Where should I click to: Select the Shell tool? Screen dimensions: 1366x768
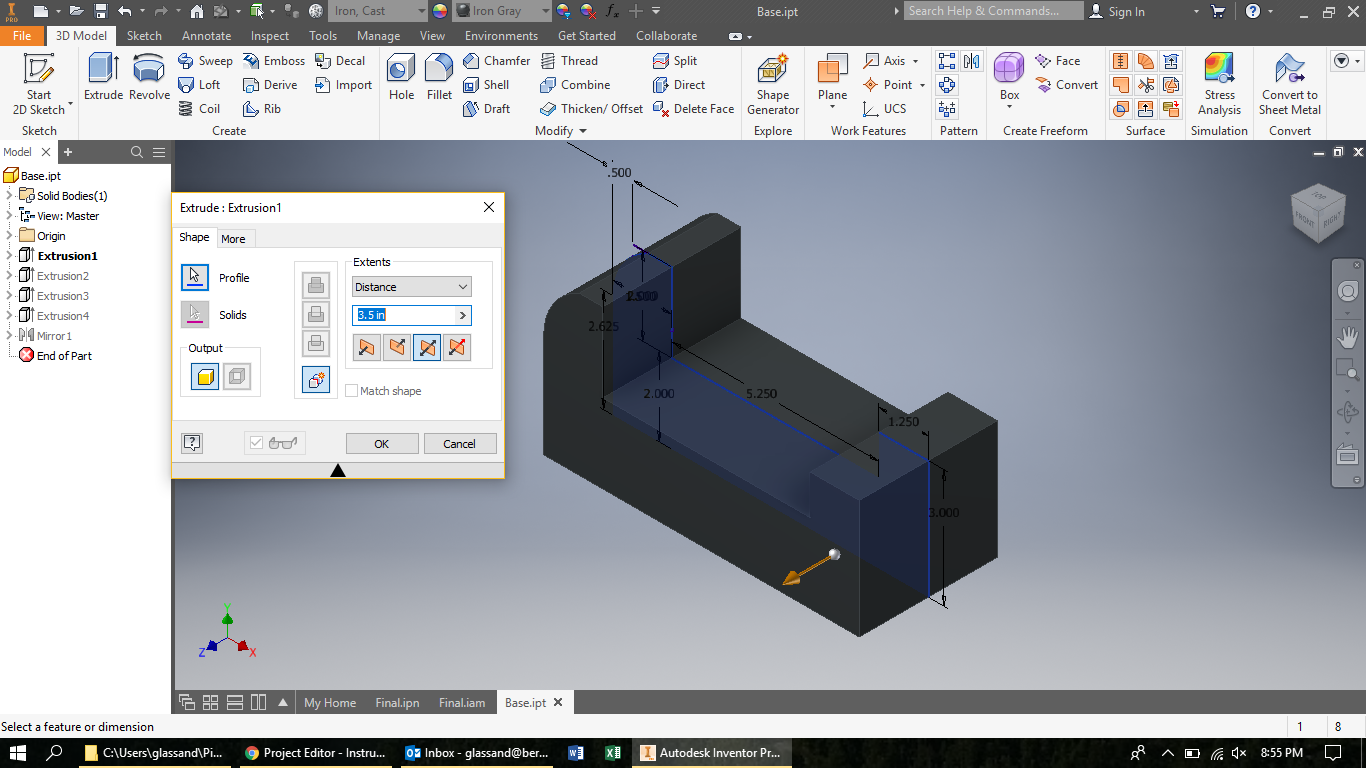[487, 85]
